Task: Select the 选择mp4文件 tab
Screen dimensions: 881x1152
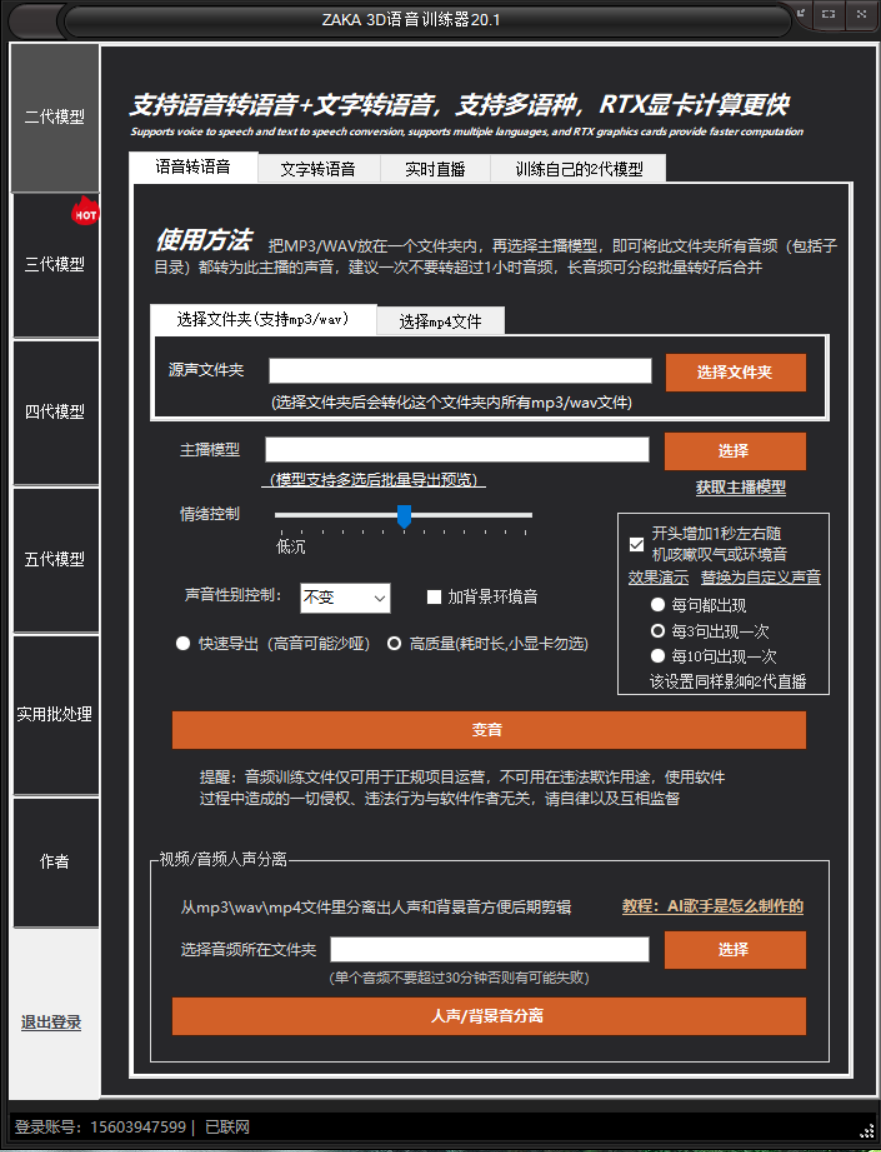Action: point(440,321)
